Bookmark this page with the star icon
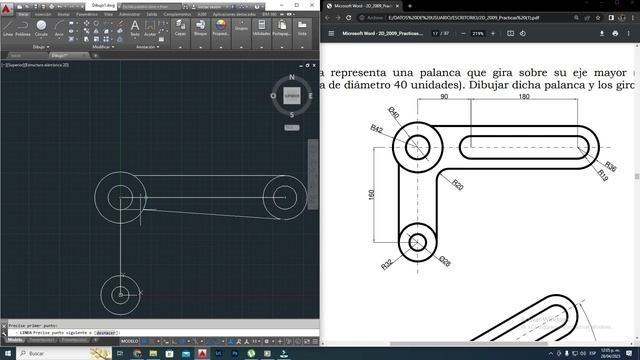Image resolution: width=640 pixels, height=360 pixels. coord(598,18)
